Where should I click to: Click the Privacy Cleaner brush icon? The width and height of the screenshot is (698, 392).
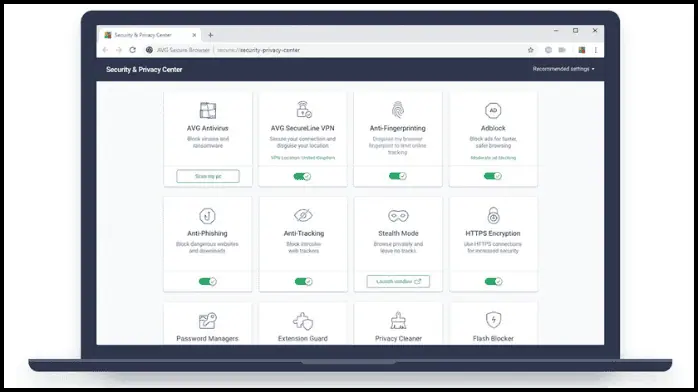pos(398,320)
